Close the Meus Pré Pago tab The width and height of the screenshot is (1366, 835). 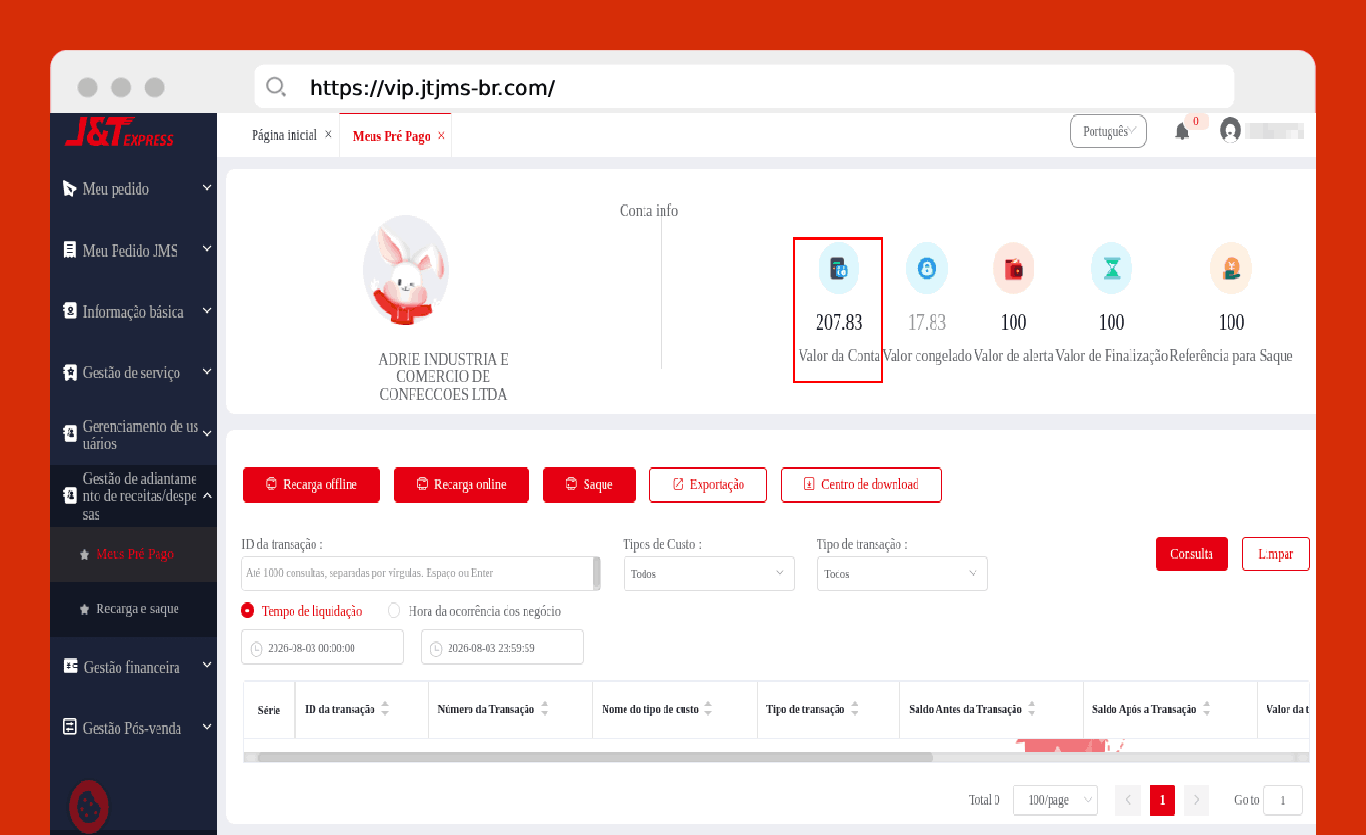[x=441, y=135]
